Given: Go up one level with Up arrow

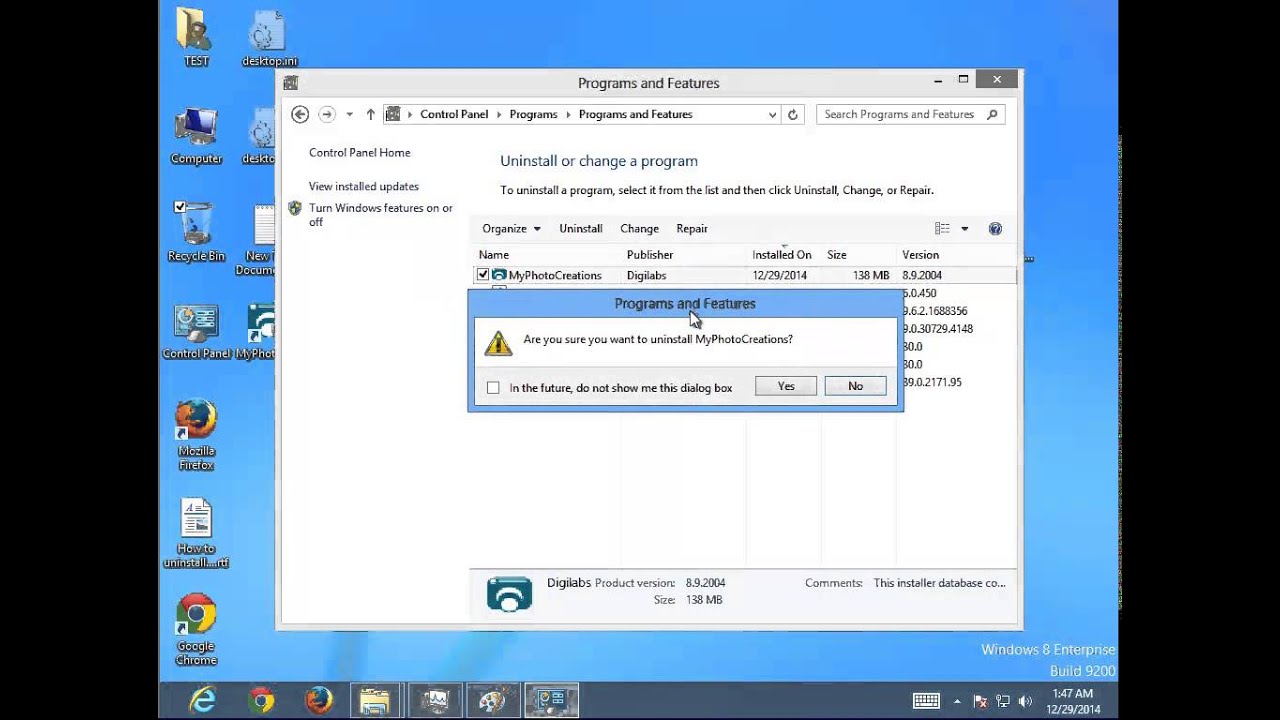Looking at the screenshot, I should coord(370,114).
